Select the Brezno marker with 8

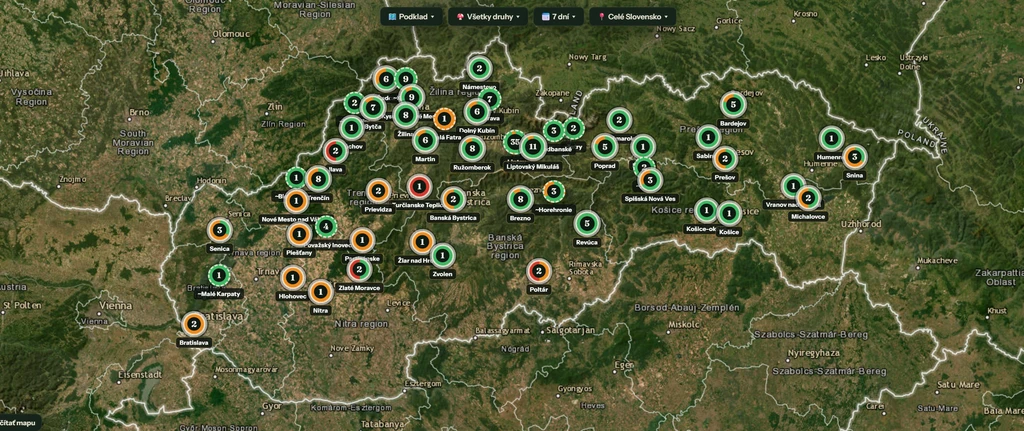point(520,199)
